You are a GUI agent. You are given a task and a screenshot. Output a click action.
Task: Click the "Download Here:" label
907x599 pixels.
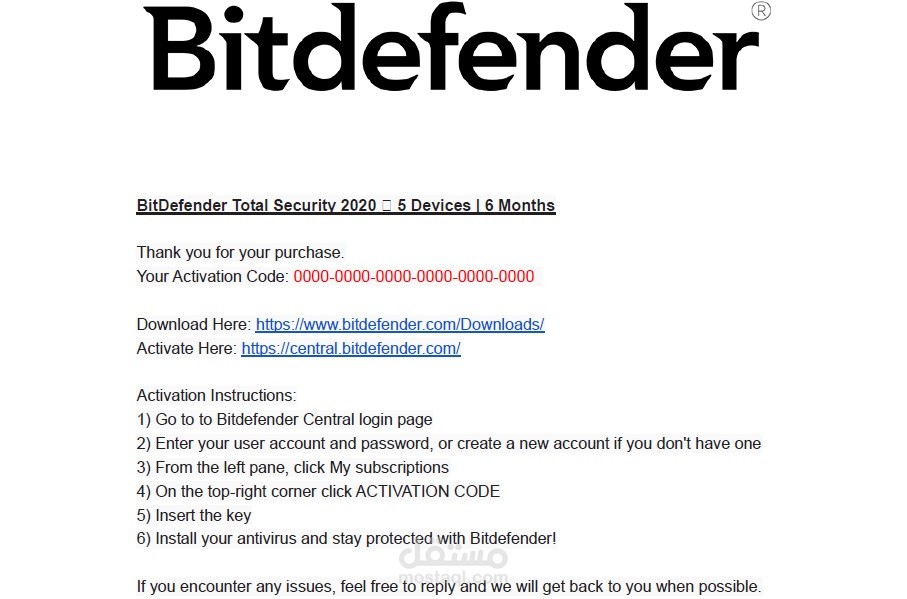[194, 324]
